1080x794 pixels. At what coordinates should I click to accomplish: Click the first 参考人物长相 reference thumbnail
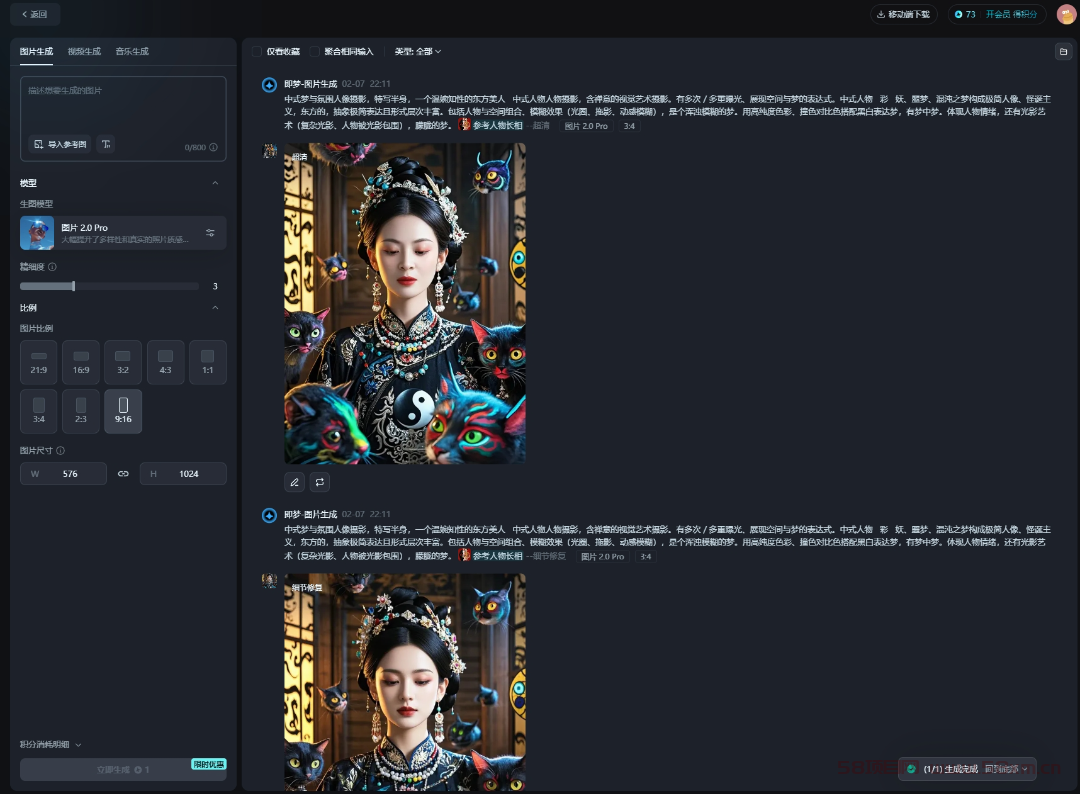coord(465,125)
